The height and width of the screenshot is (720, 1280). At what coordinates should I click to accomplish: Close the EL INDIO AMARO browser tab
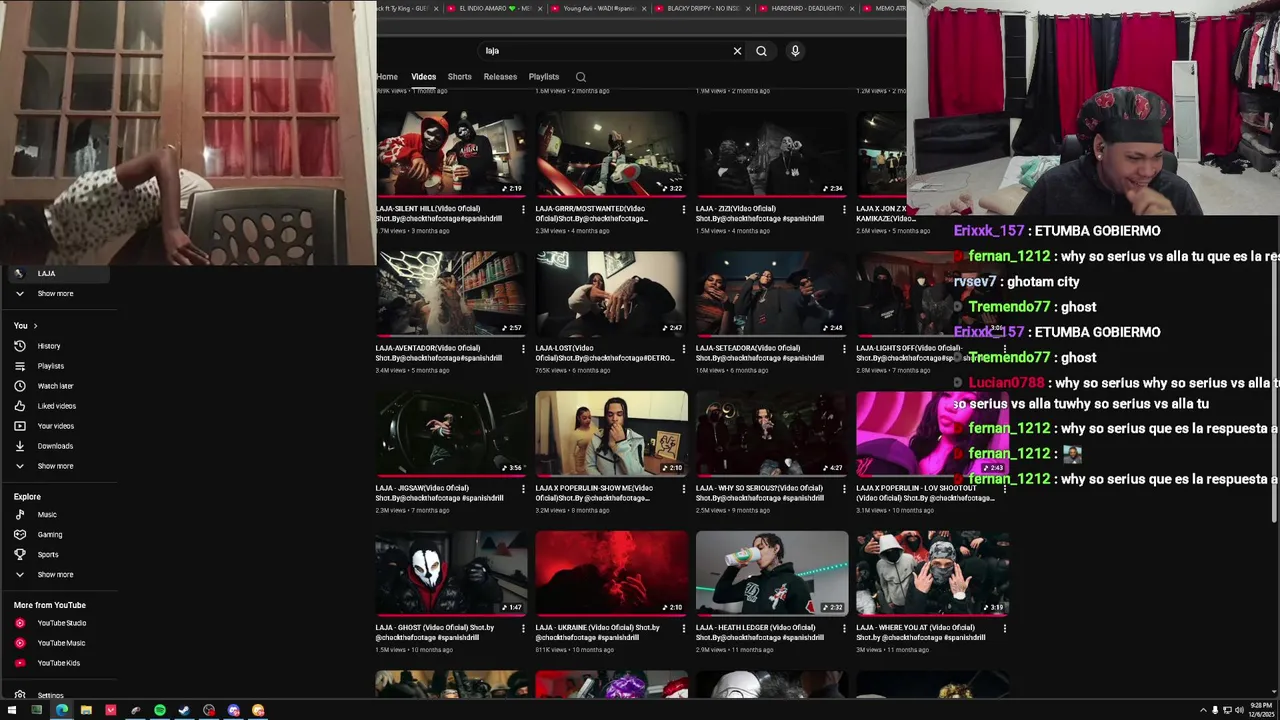541,9
